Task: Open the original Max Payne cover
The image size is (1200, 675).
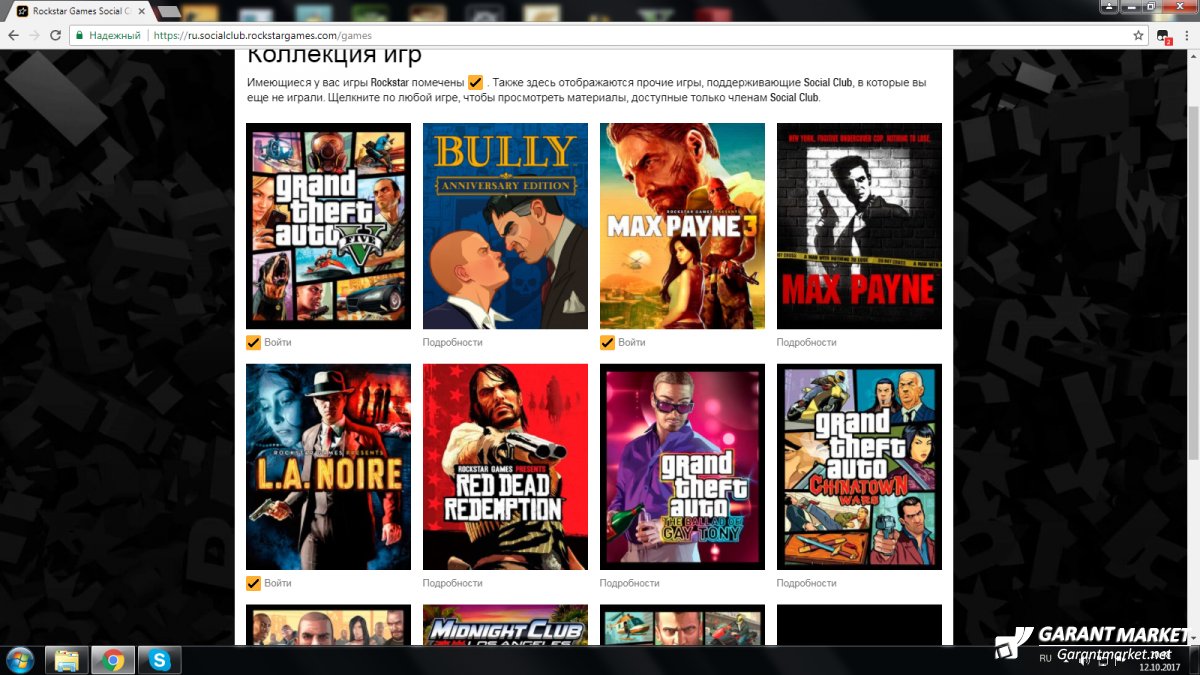Action: click(x=859, y=226)
